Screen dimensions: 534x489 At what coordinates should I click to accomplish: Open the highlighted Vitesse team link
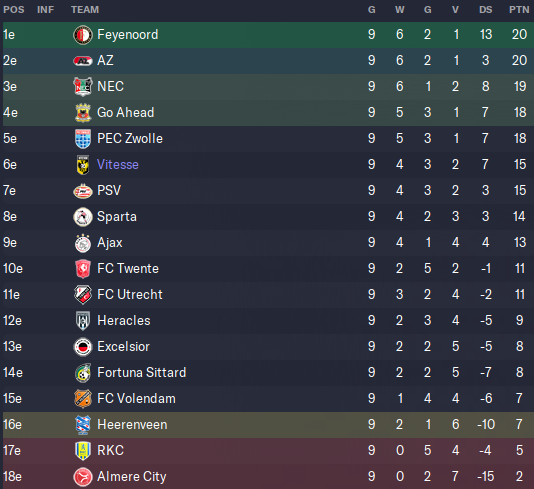point(118,164)
